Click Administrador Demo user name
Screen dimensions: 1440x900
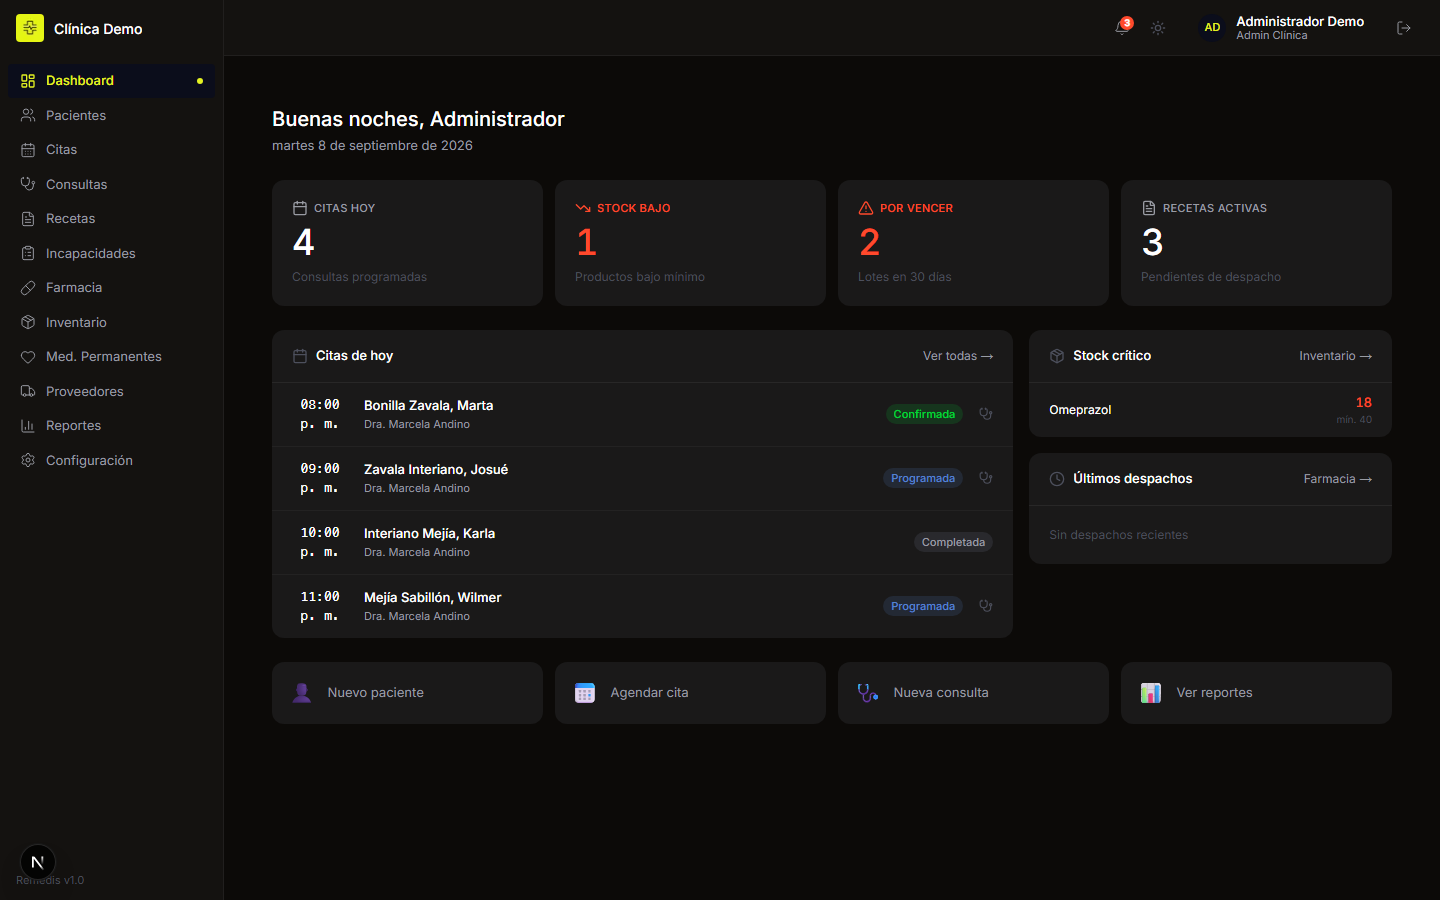1300,21
